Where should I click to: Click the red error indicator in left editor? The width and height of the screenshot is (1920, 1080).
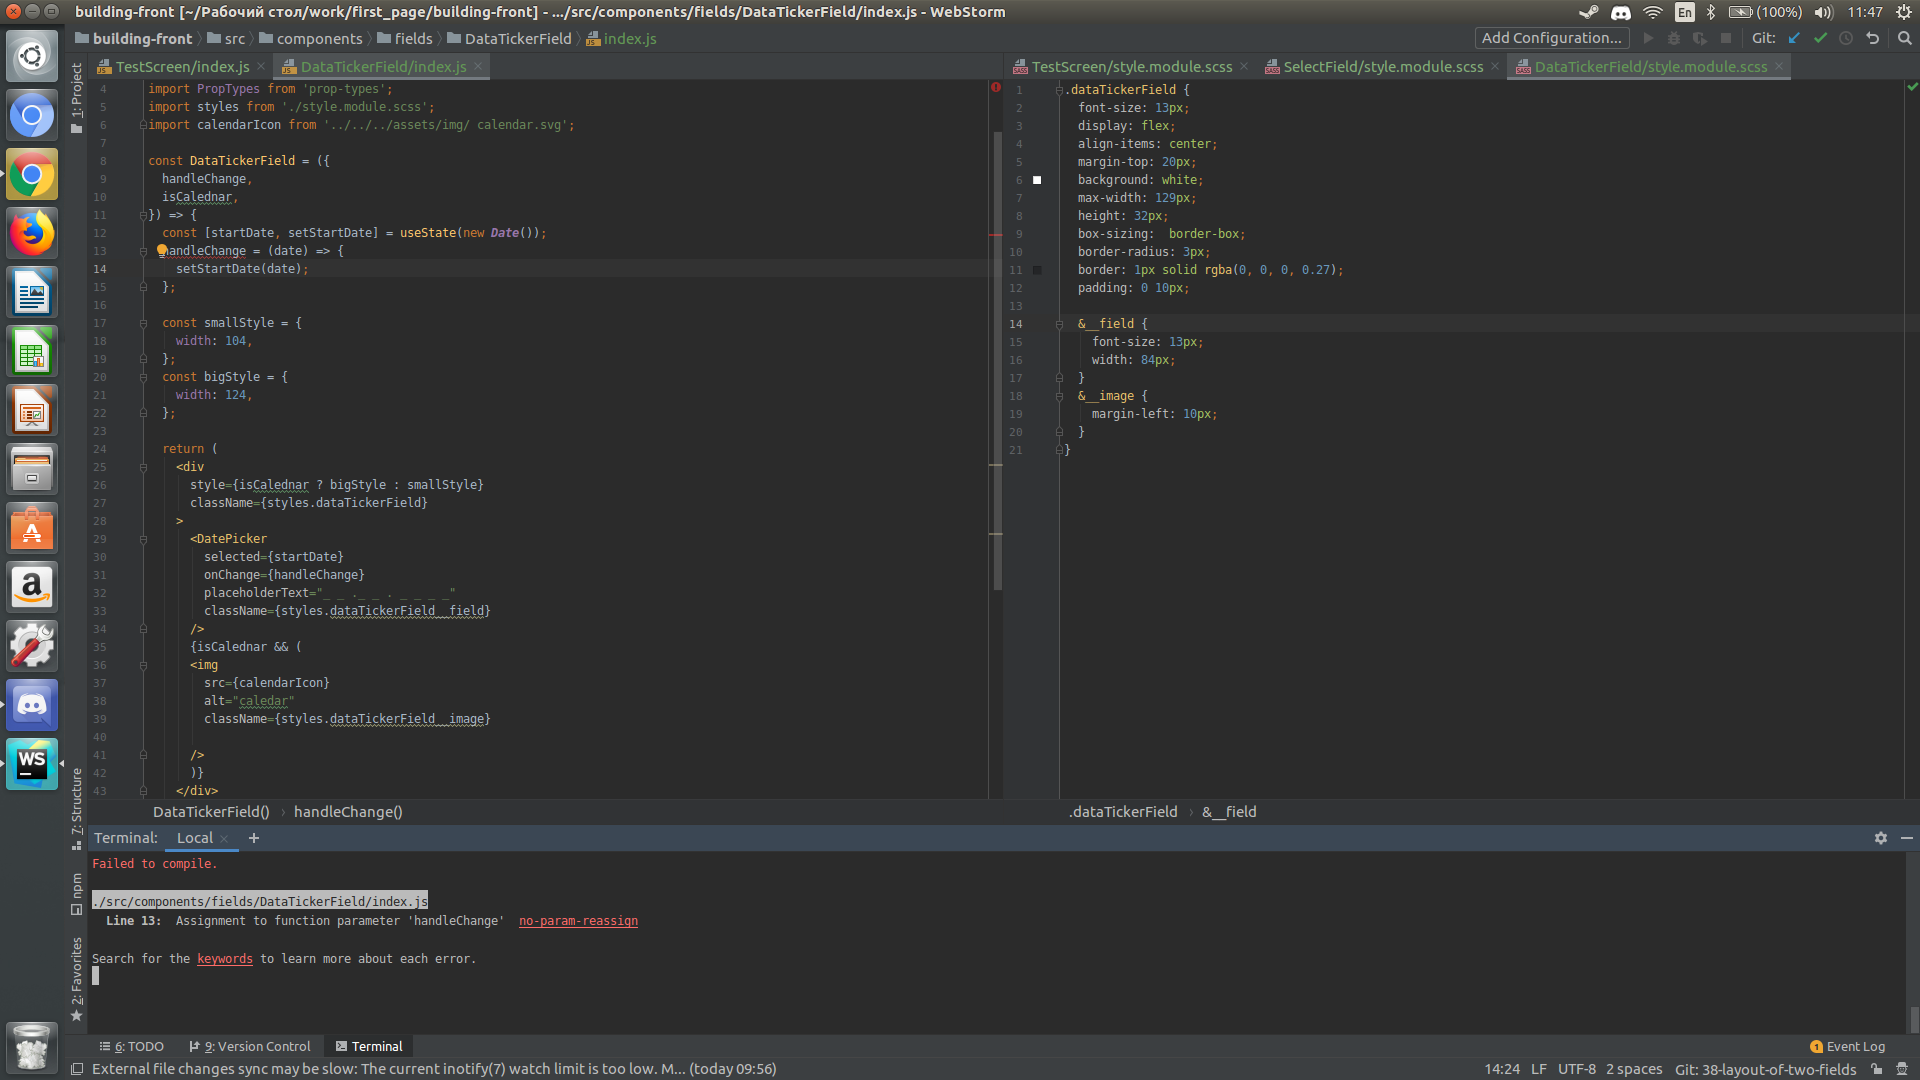(x=995, y=88)
